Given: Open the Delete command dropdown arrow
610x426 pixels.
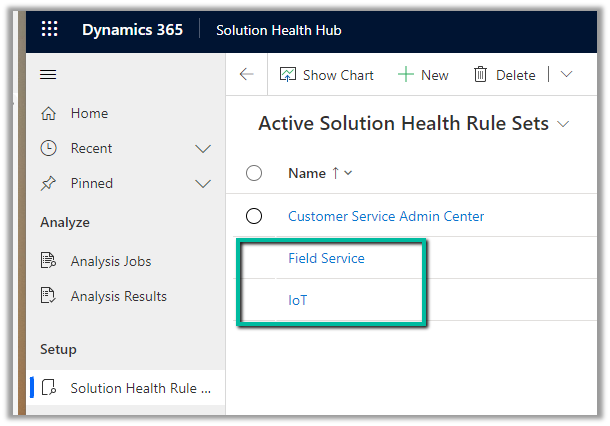Looking at the screenshot, I should (566, 75).
